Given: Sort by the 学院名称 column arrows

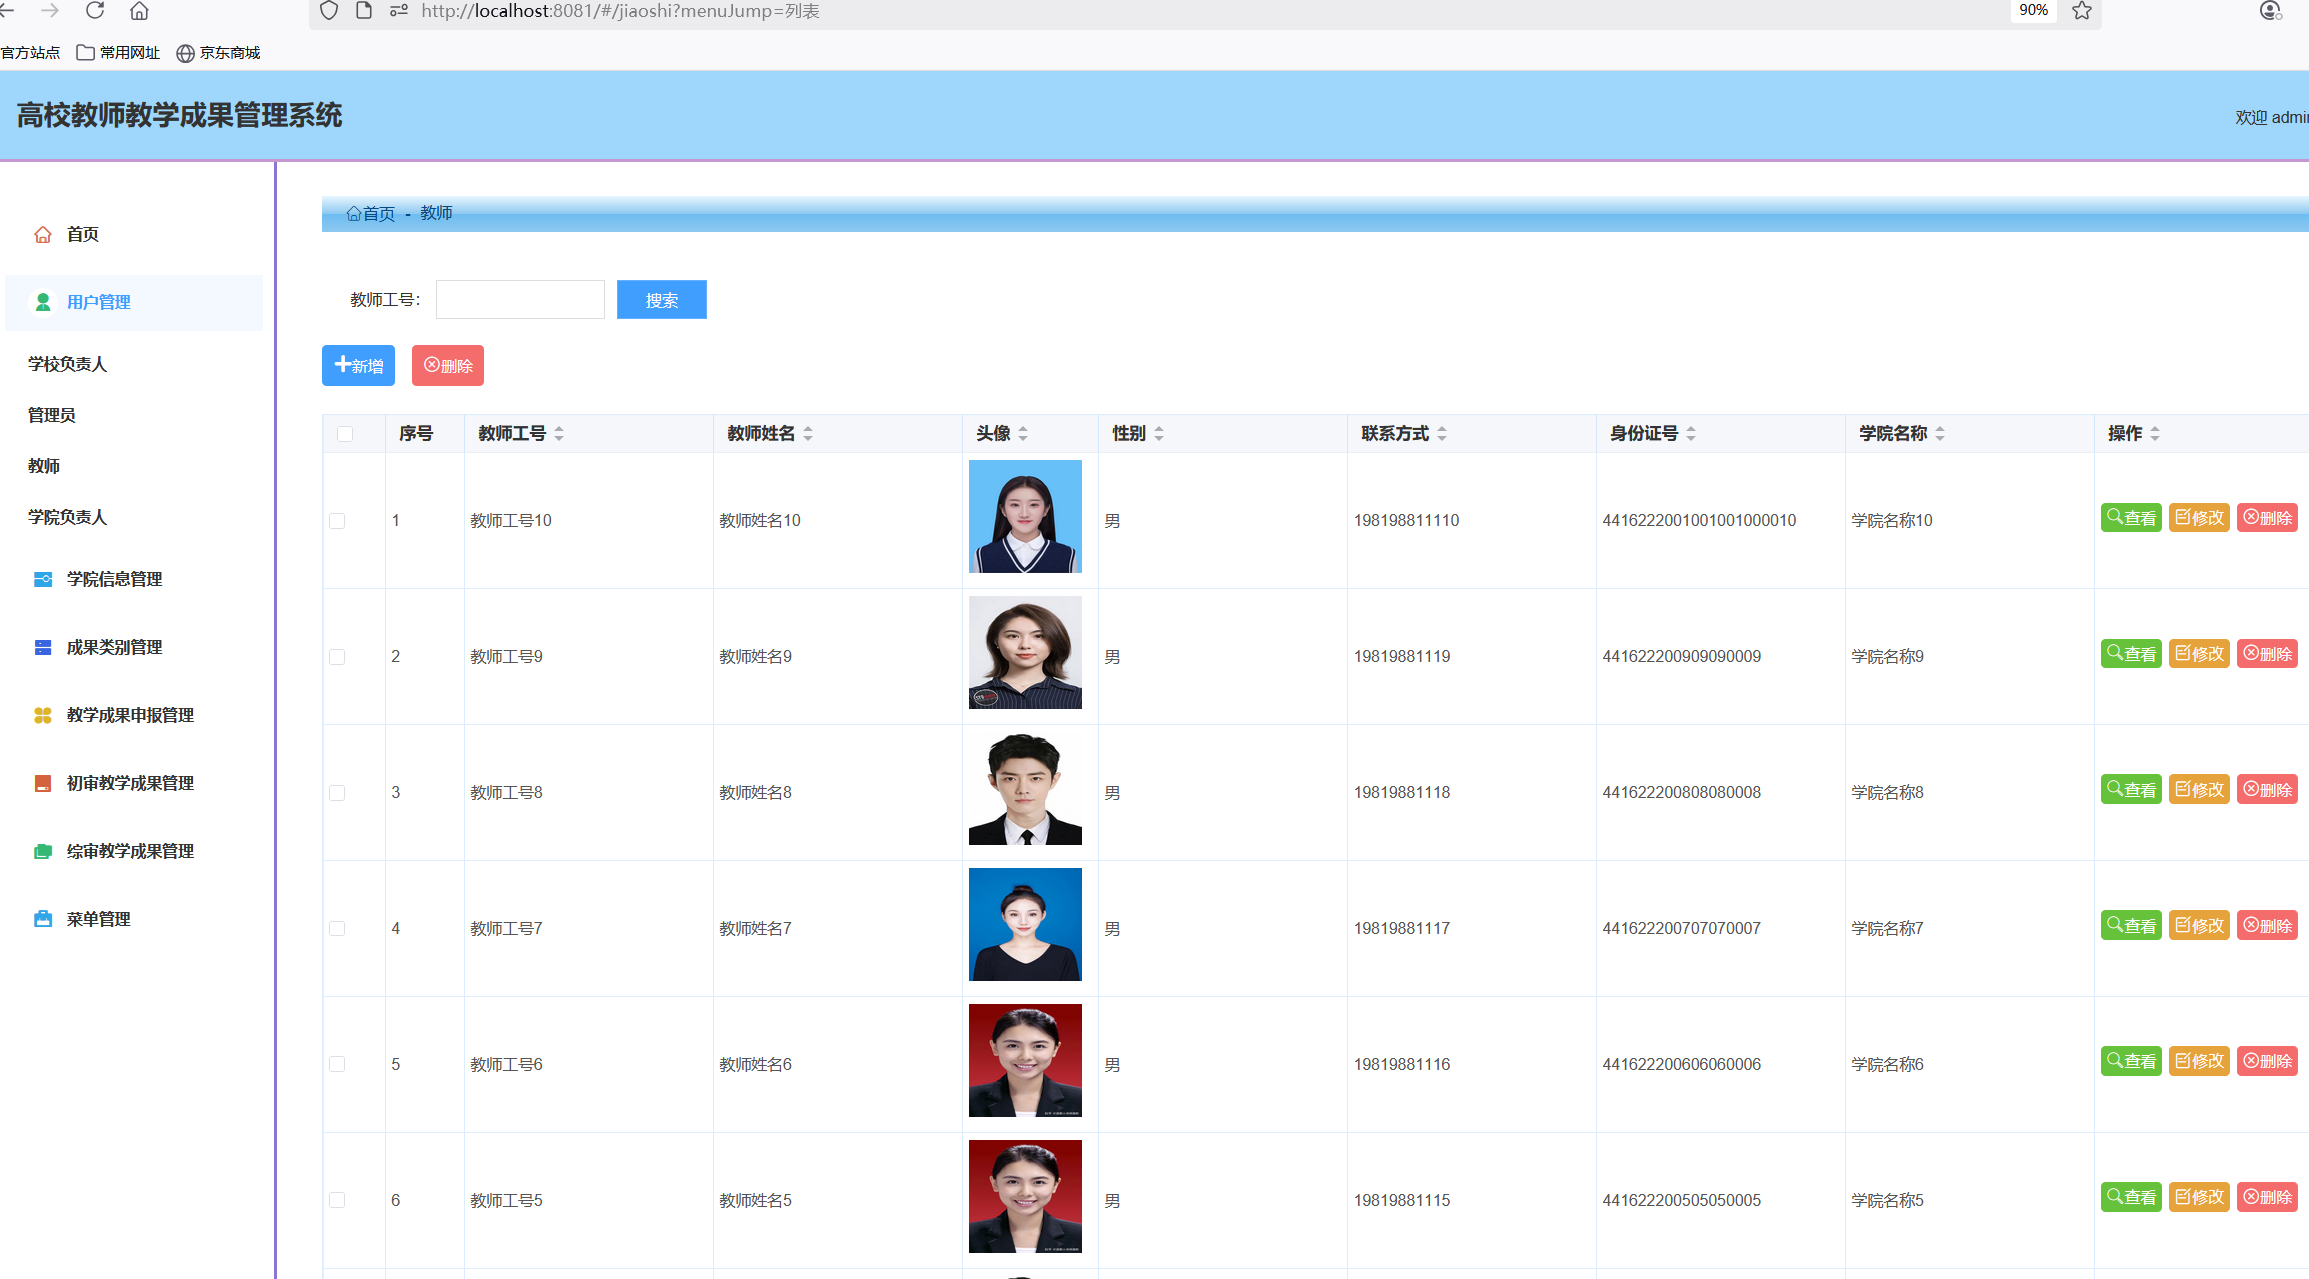Looking at the screenshot, I should 1940,434.
